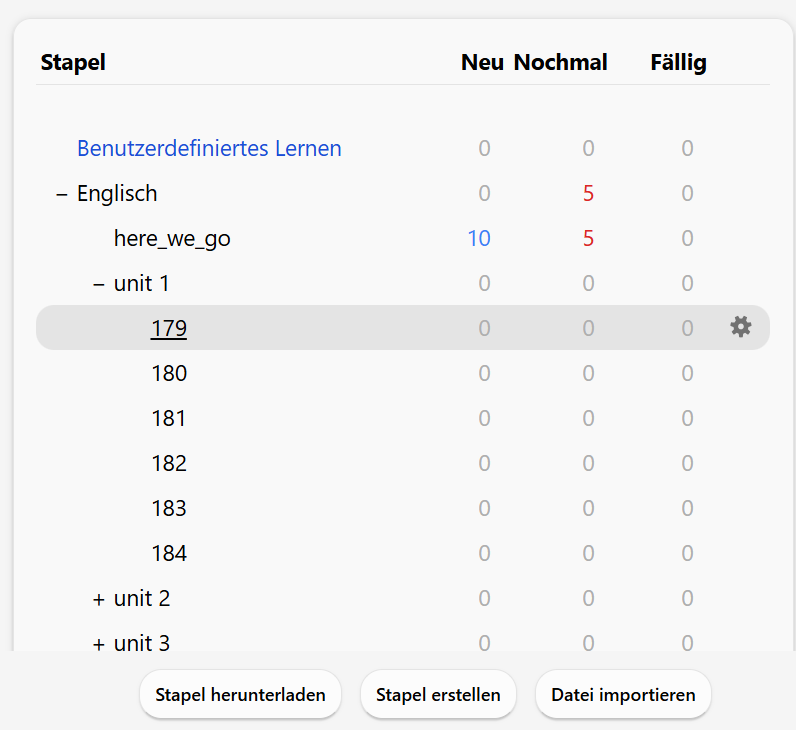Click Nochmal count 0 for deck 182
796x730 pixels.
coord(588,463)
